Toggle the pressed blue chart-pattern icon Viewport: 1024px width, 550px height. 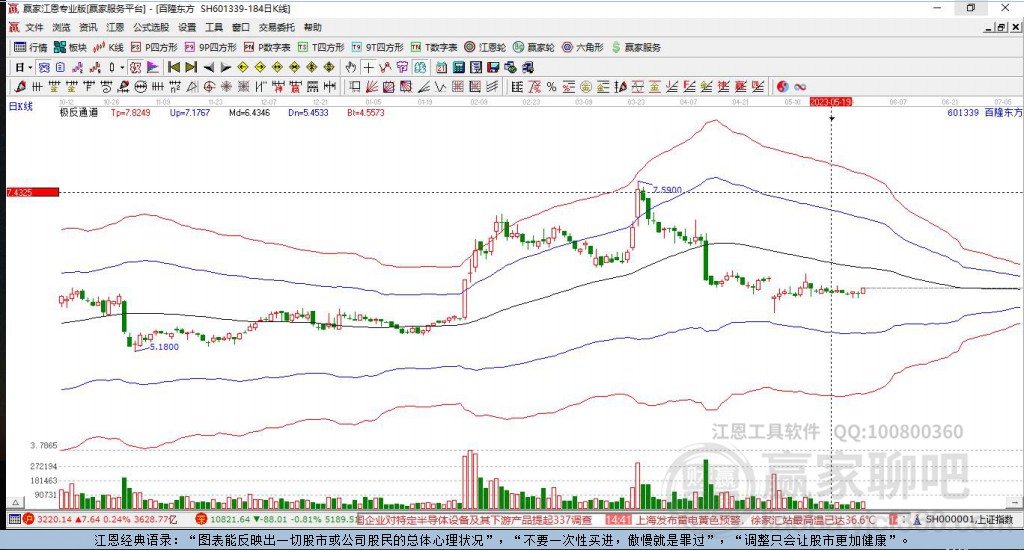point(43,67)
